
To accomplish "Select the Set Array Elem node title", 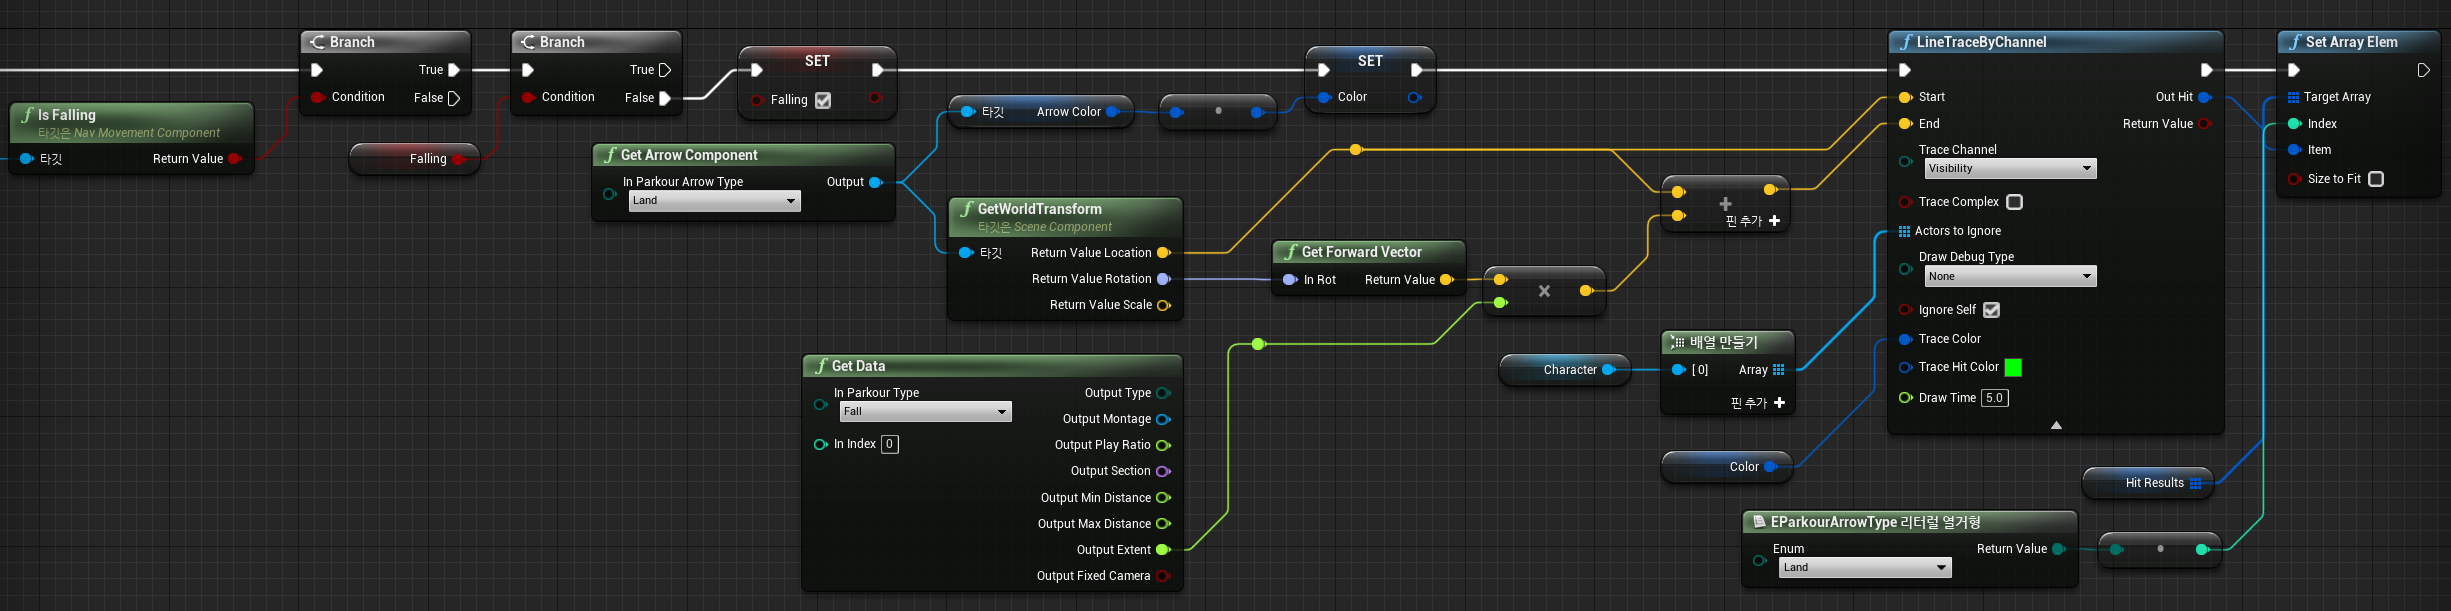I will [2351, 42].
